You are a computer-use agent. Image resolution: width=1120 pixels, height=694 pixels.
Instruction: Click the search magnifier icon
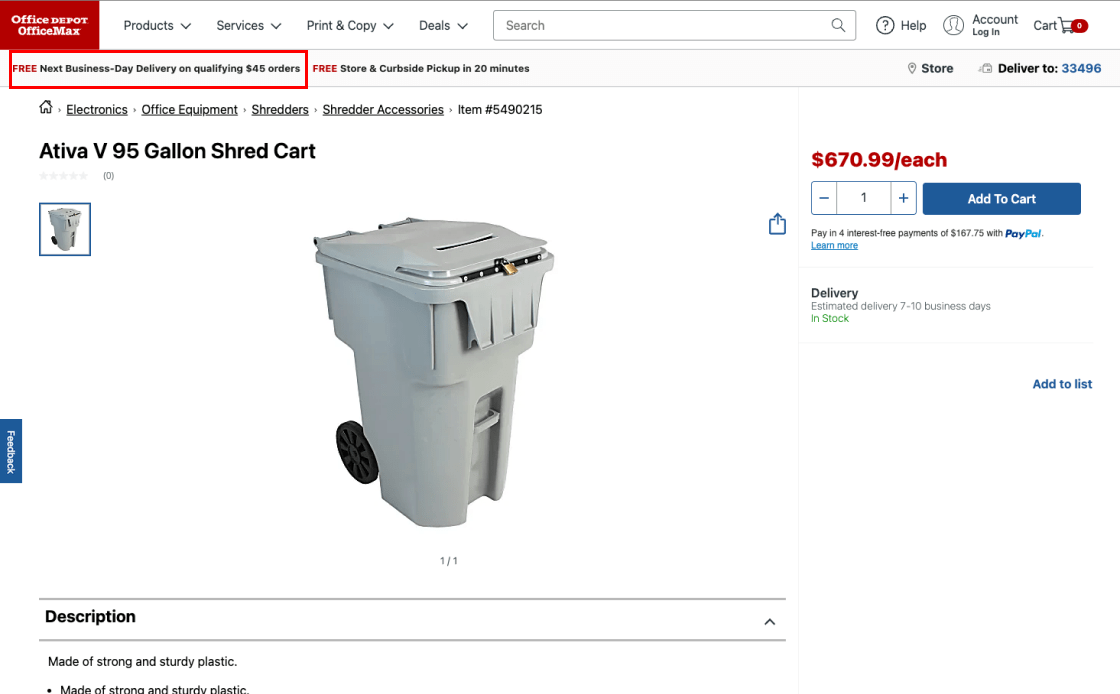click(838, 25)
